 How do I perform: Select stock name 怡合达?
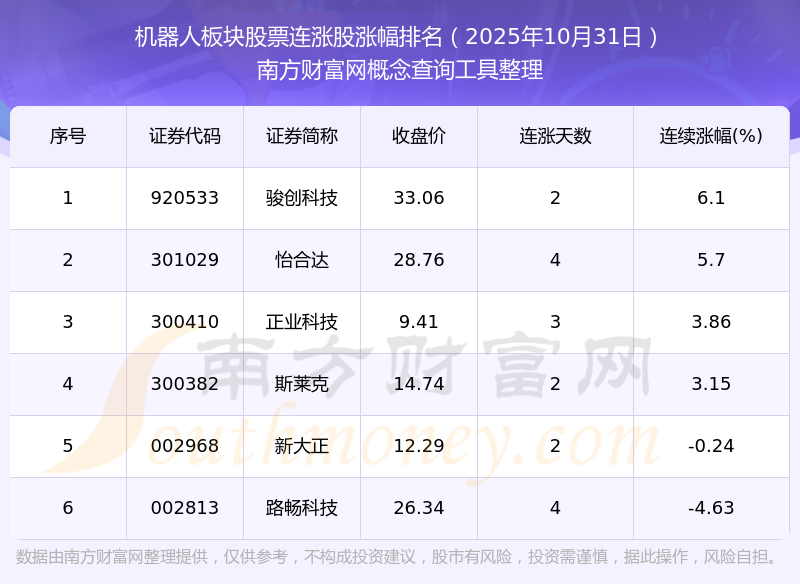point(302,260)
